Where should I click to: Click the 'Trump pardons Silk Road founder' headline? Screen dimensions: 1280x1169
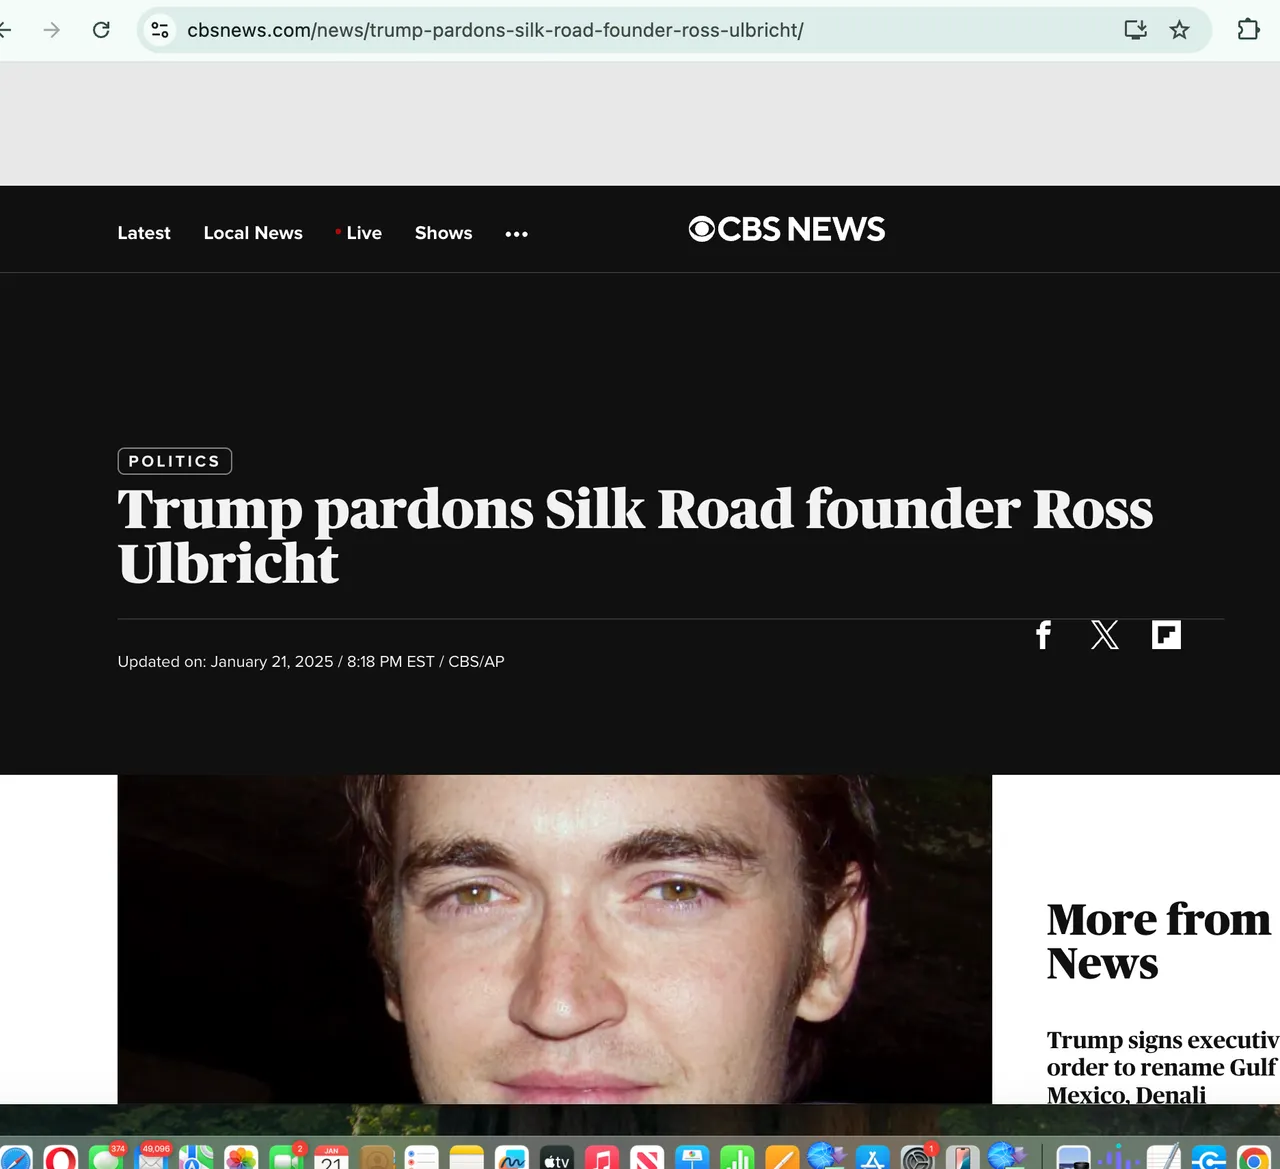click(x=635, y=536)
